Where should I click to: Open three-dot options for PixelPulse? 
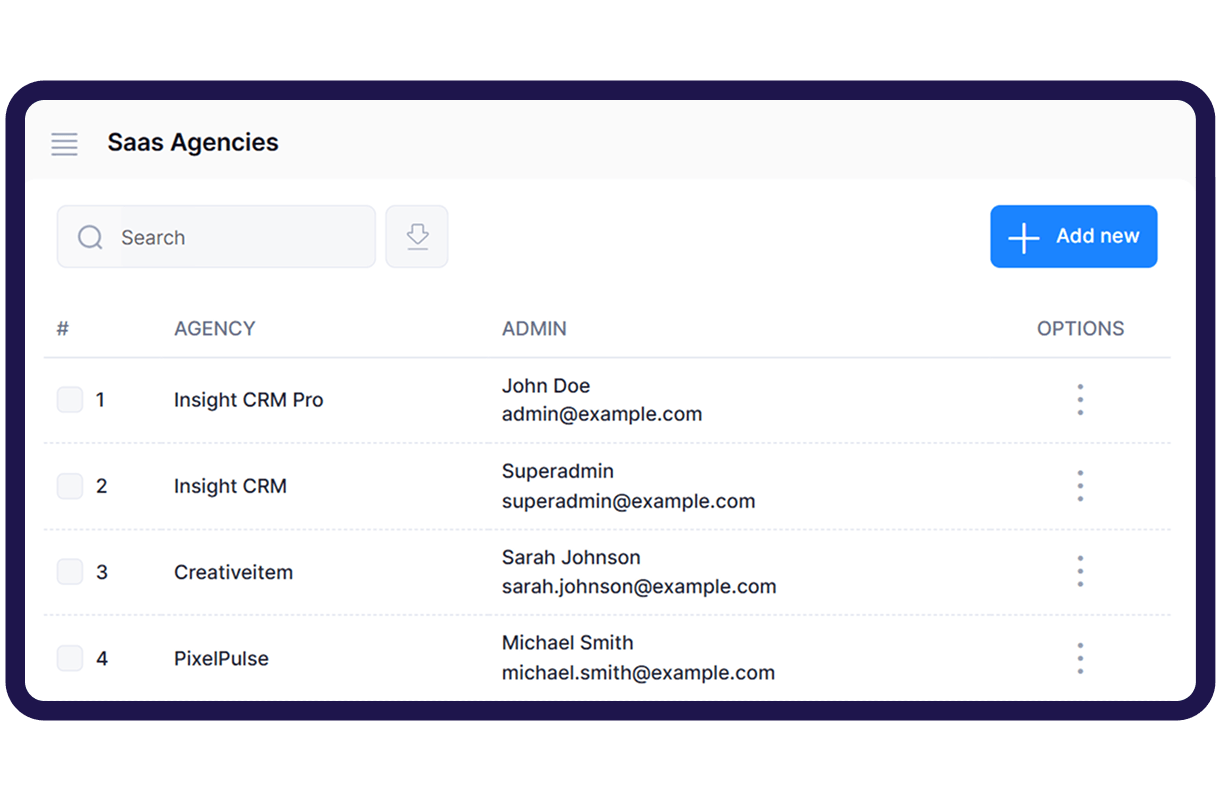1080,658
